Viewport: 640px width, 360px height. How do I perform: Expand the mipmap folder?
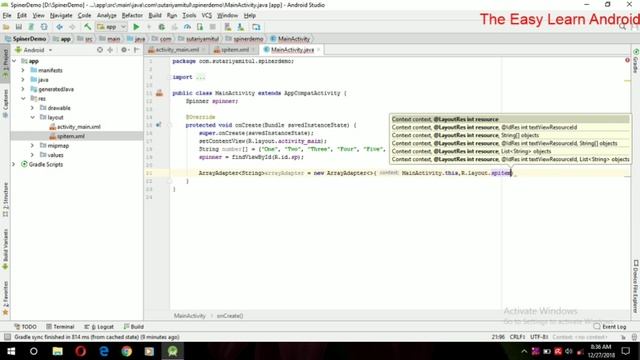click(x=32, y=145)
